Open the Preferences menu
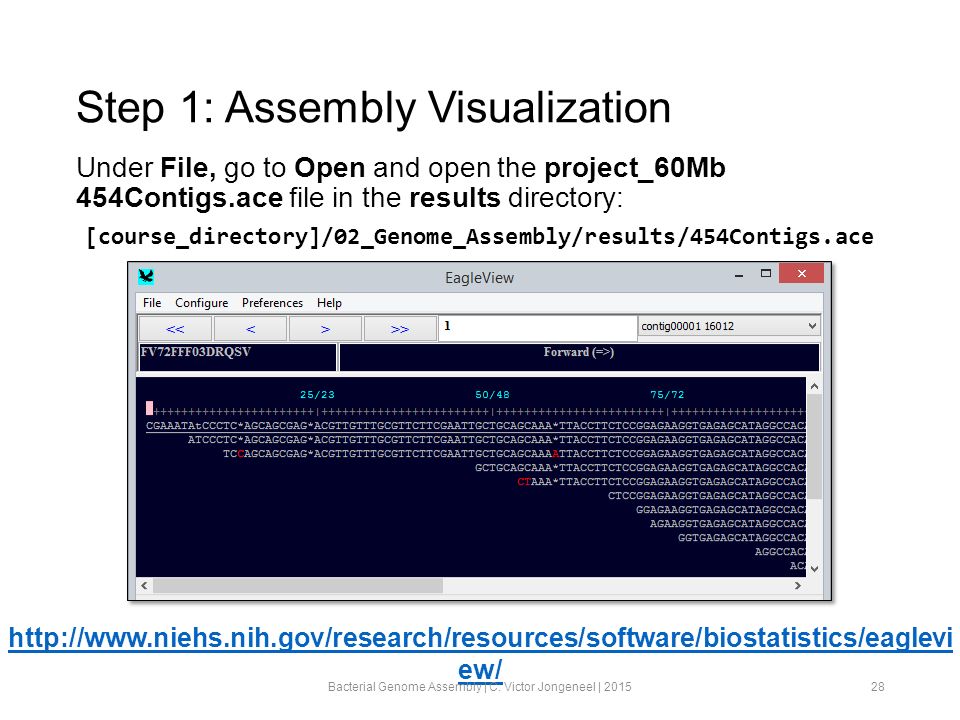This screenshot has height=720, width=960. point(272,303)
